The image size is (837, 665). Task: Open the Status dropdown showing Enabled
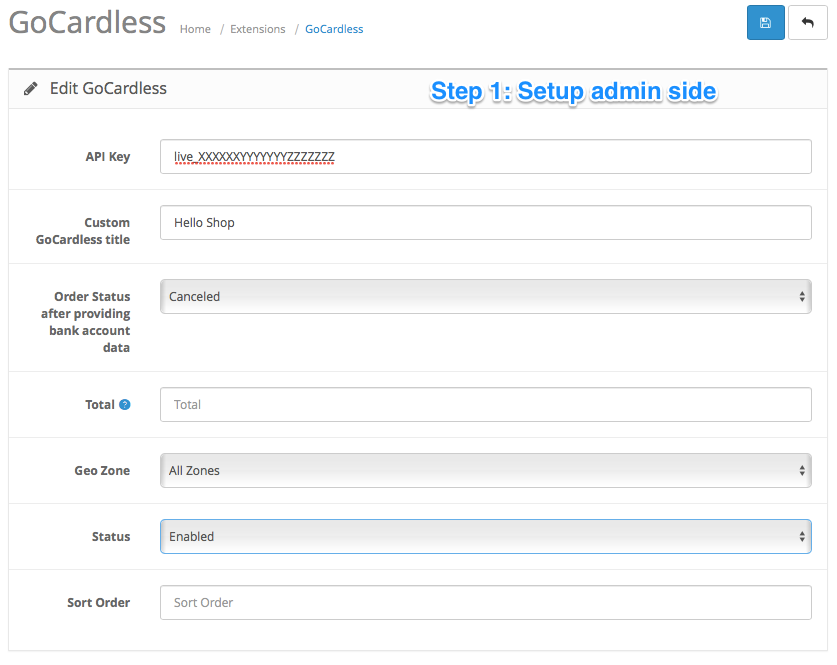pos(486,536)
